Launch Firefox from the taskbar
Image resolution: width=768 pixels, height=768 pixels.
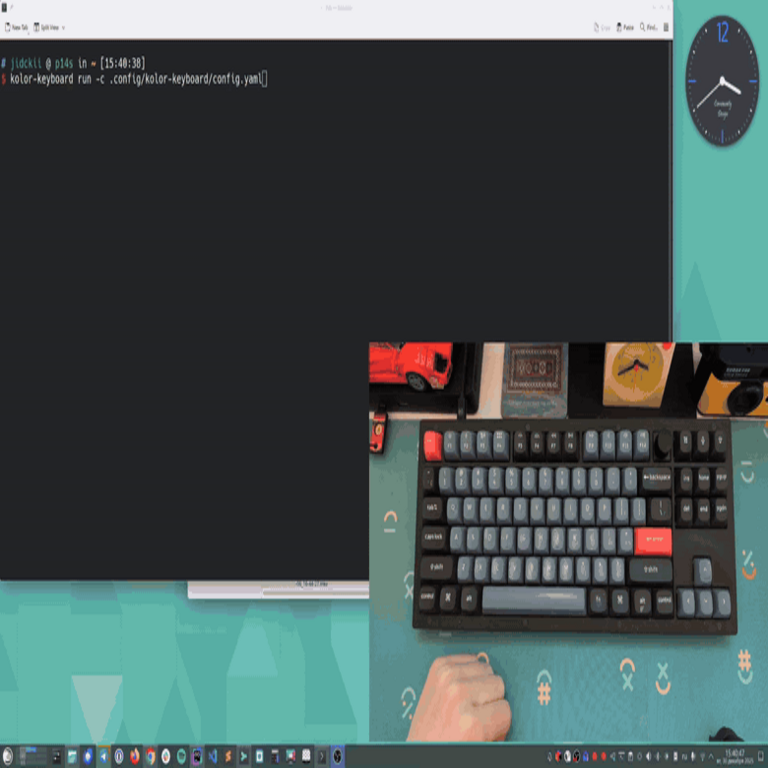pos(135,757)
